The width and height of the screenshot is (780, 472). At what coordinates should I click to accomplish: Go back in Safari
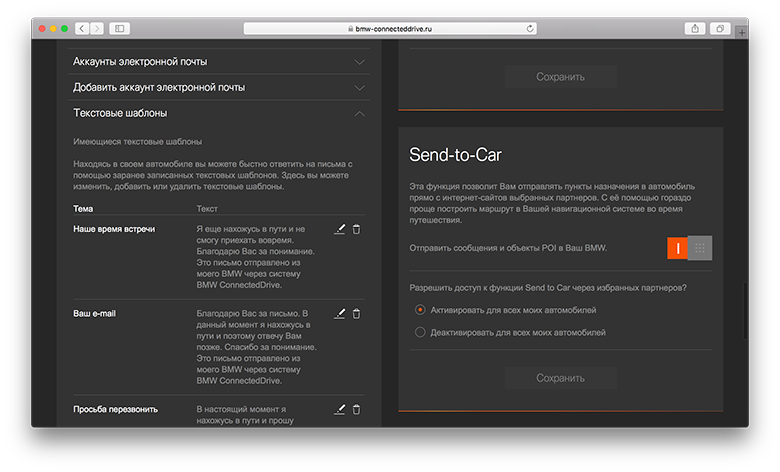(82, 28)
